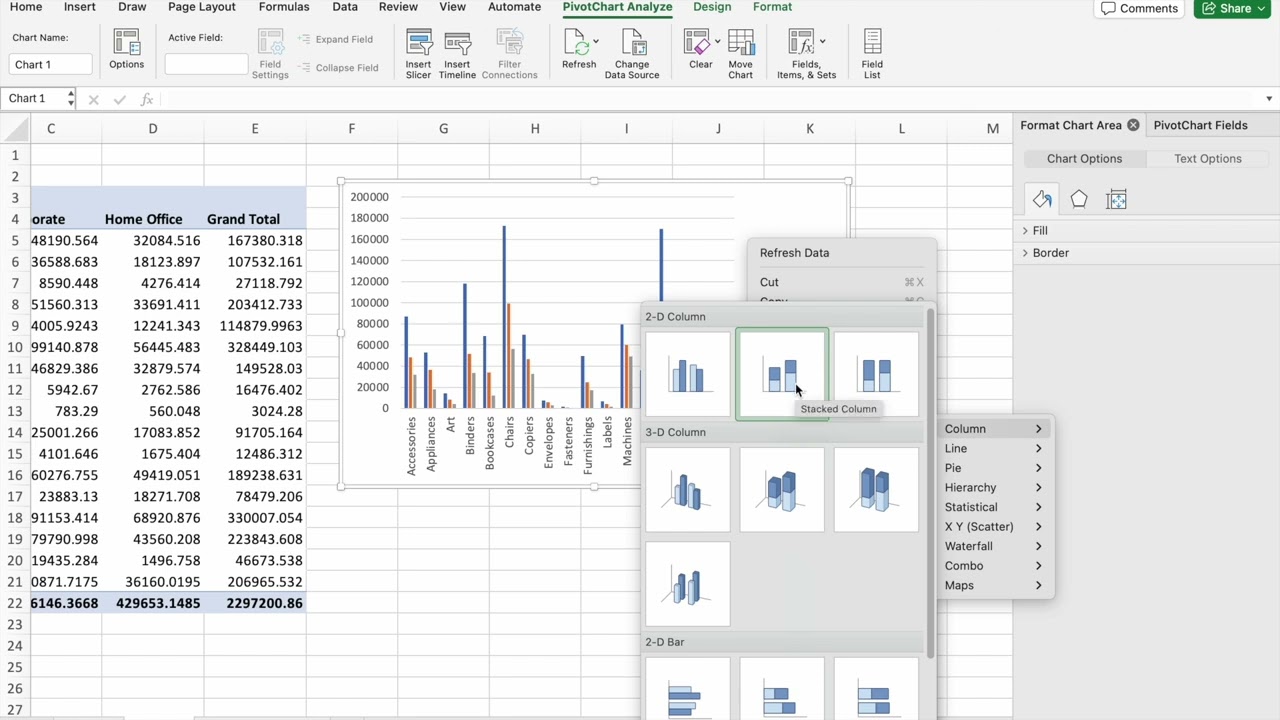Screen dimensions: 1280x720
Task: Click Expand Field button
Action: tap(335, 39)
